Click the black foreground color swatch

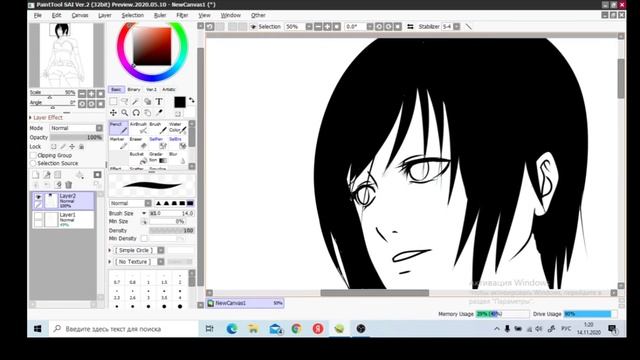tap(180, 102)
